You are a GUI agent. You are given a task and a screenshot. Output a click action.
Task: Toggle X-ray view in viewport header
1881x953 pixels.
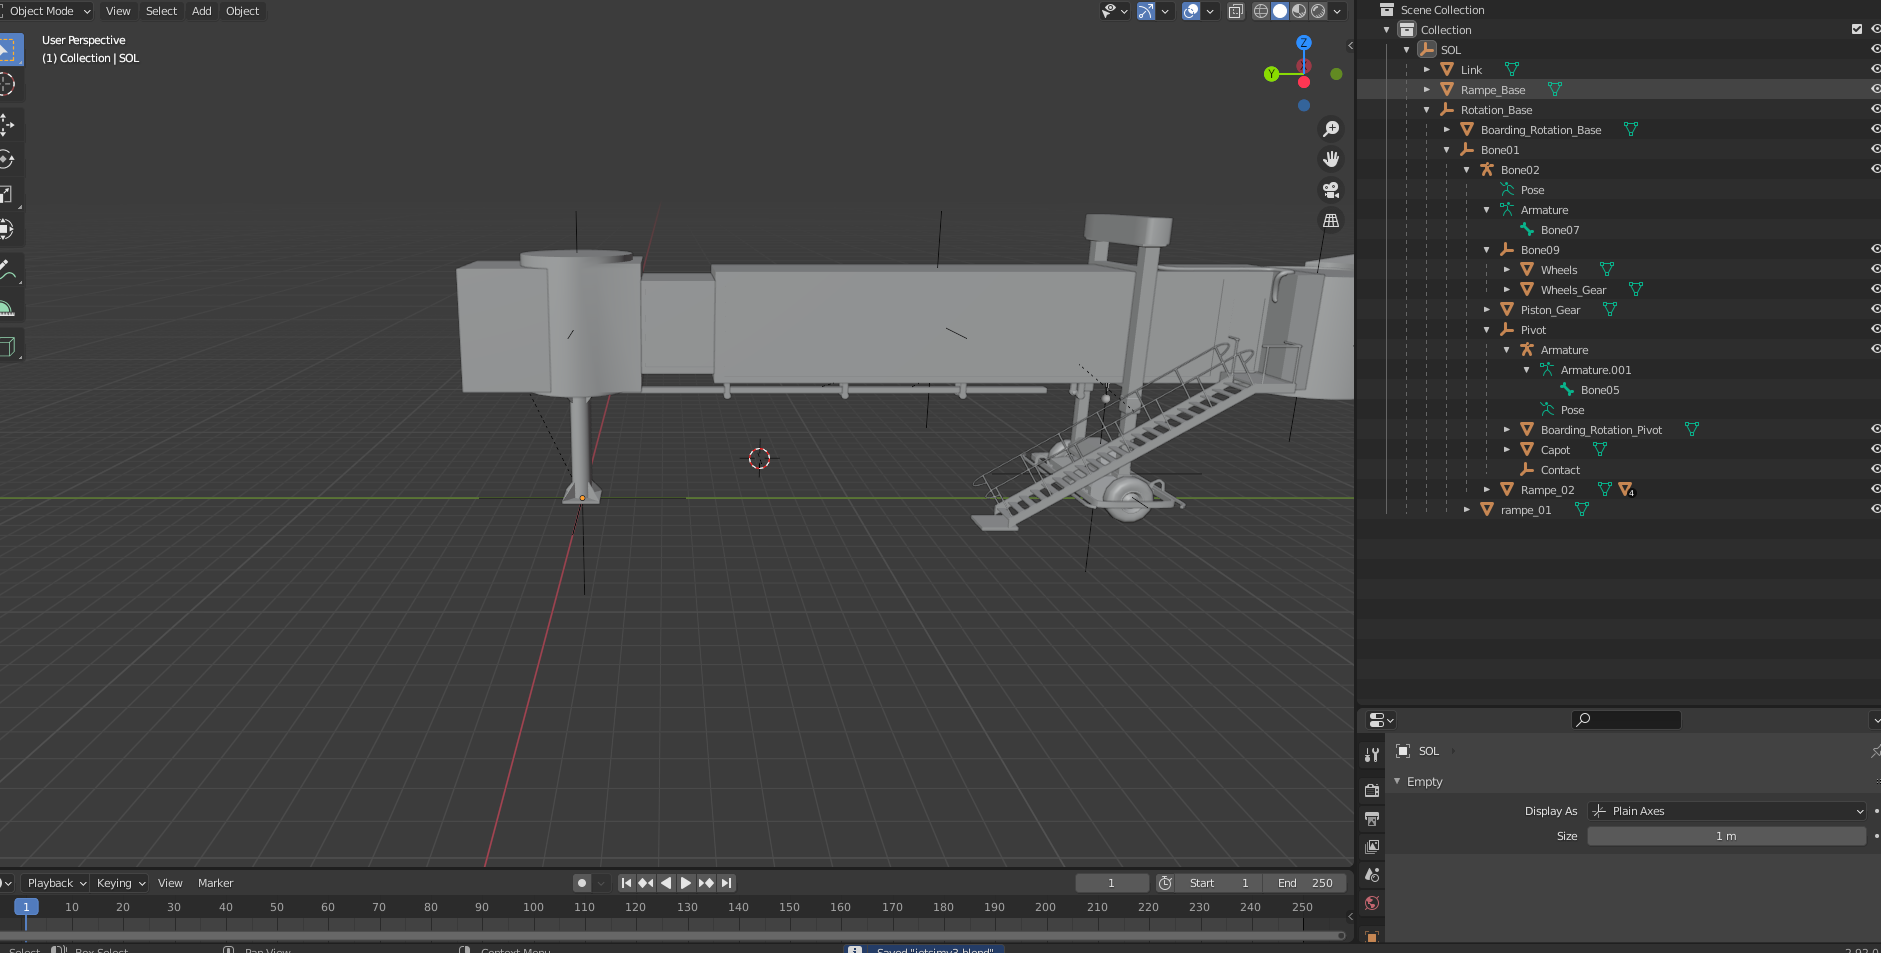tap(1236, 11)
